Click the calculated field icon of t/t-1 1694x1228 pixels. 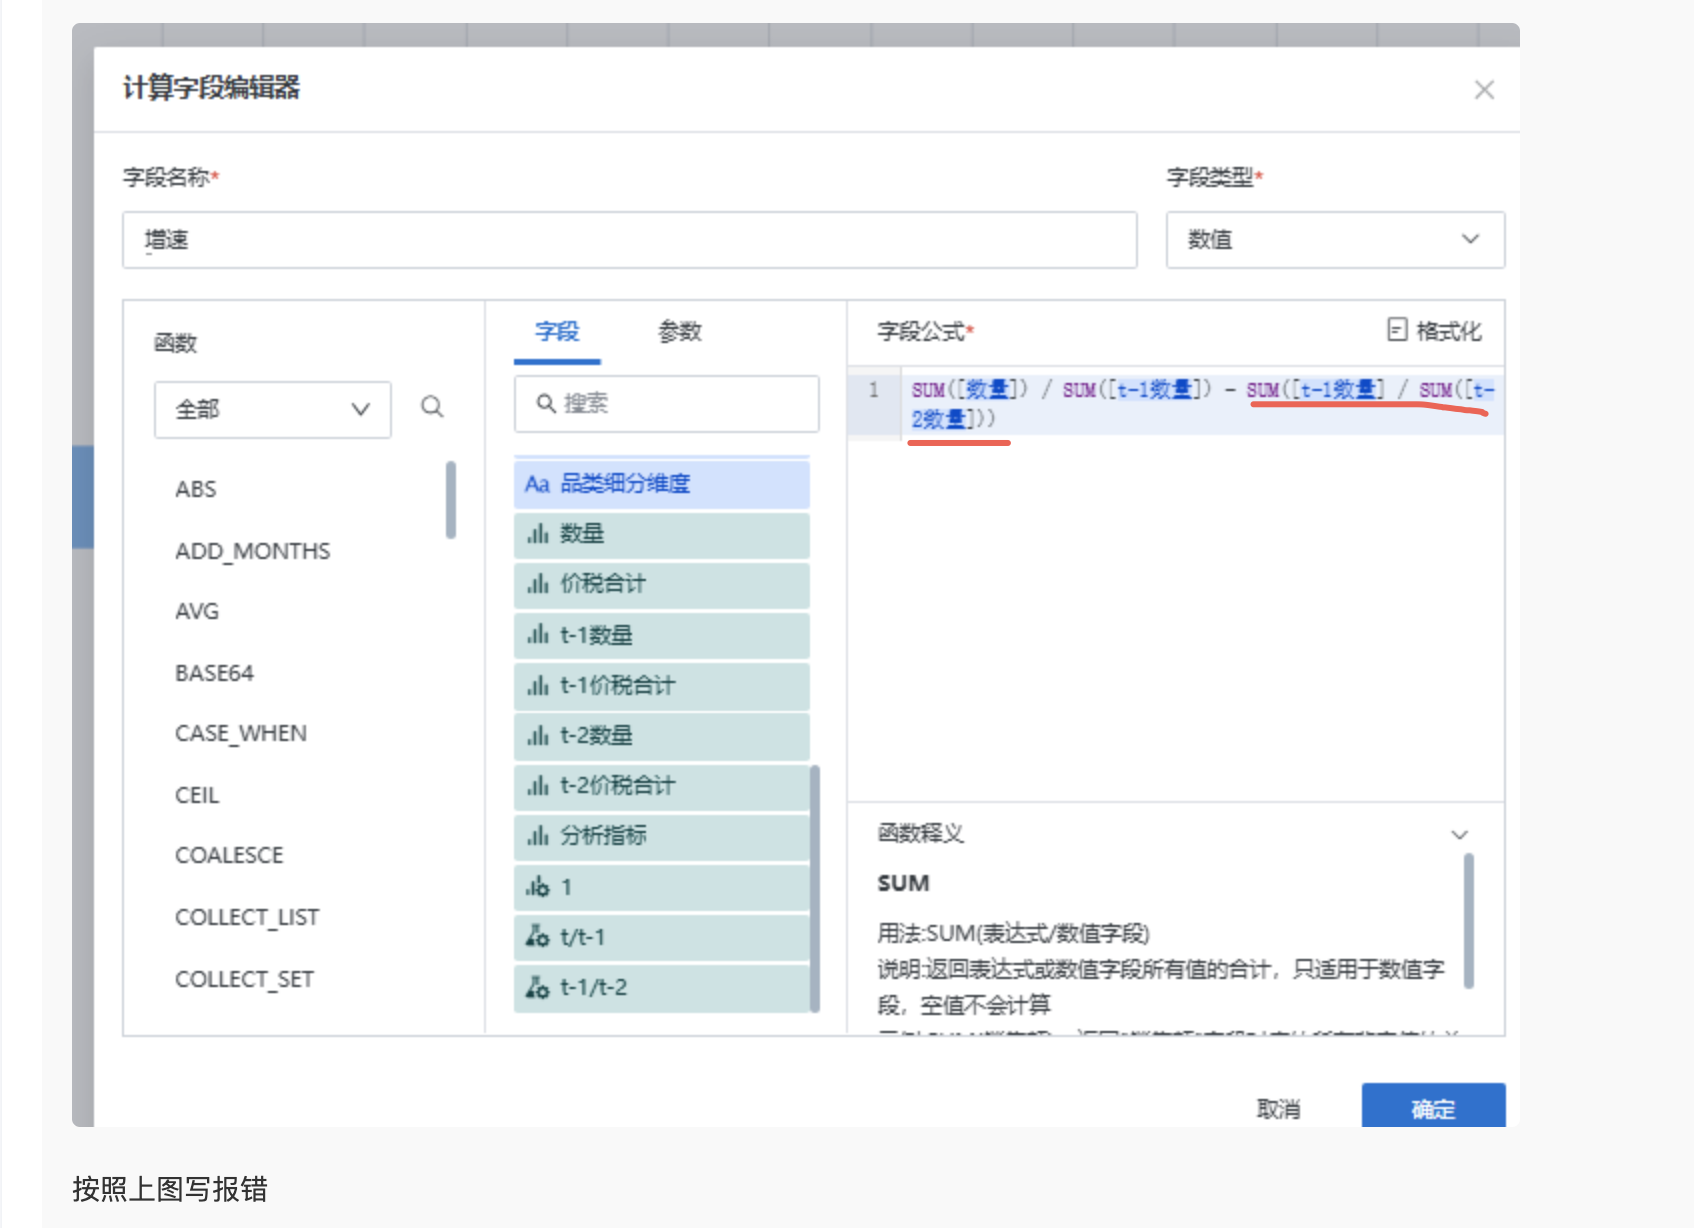537,937
